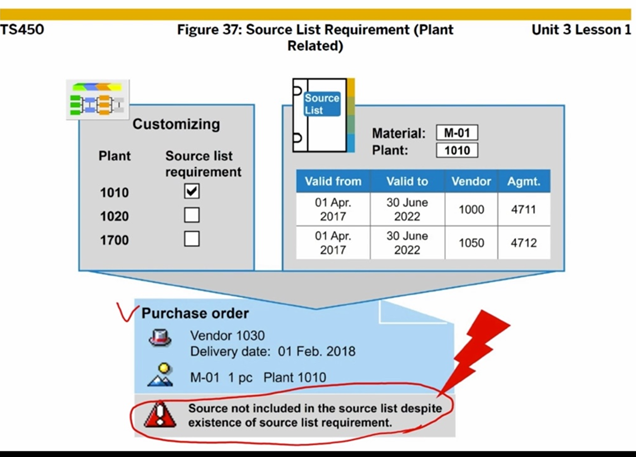Click the Plant column label in Customizing
This screenshot has height=457, width=636.
click(x=115, y=156)
